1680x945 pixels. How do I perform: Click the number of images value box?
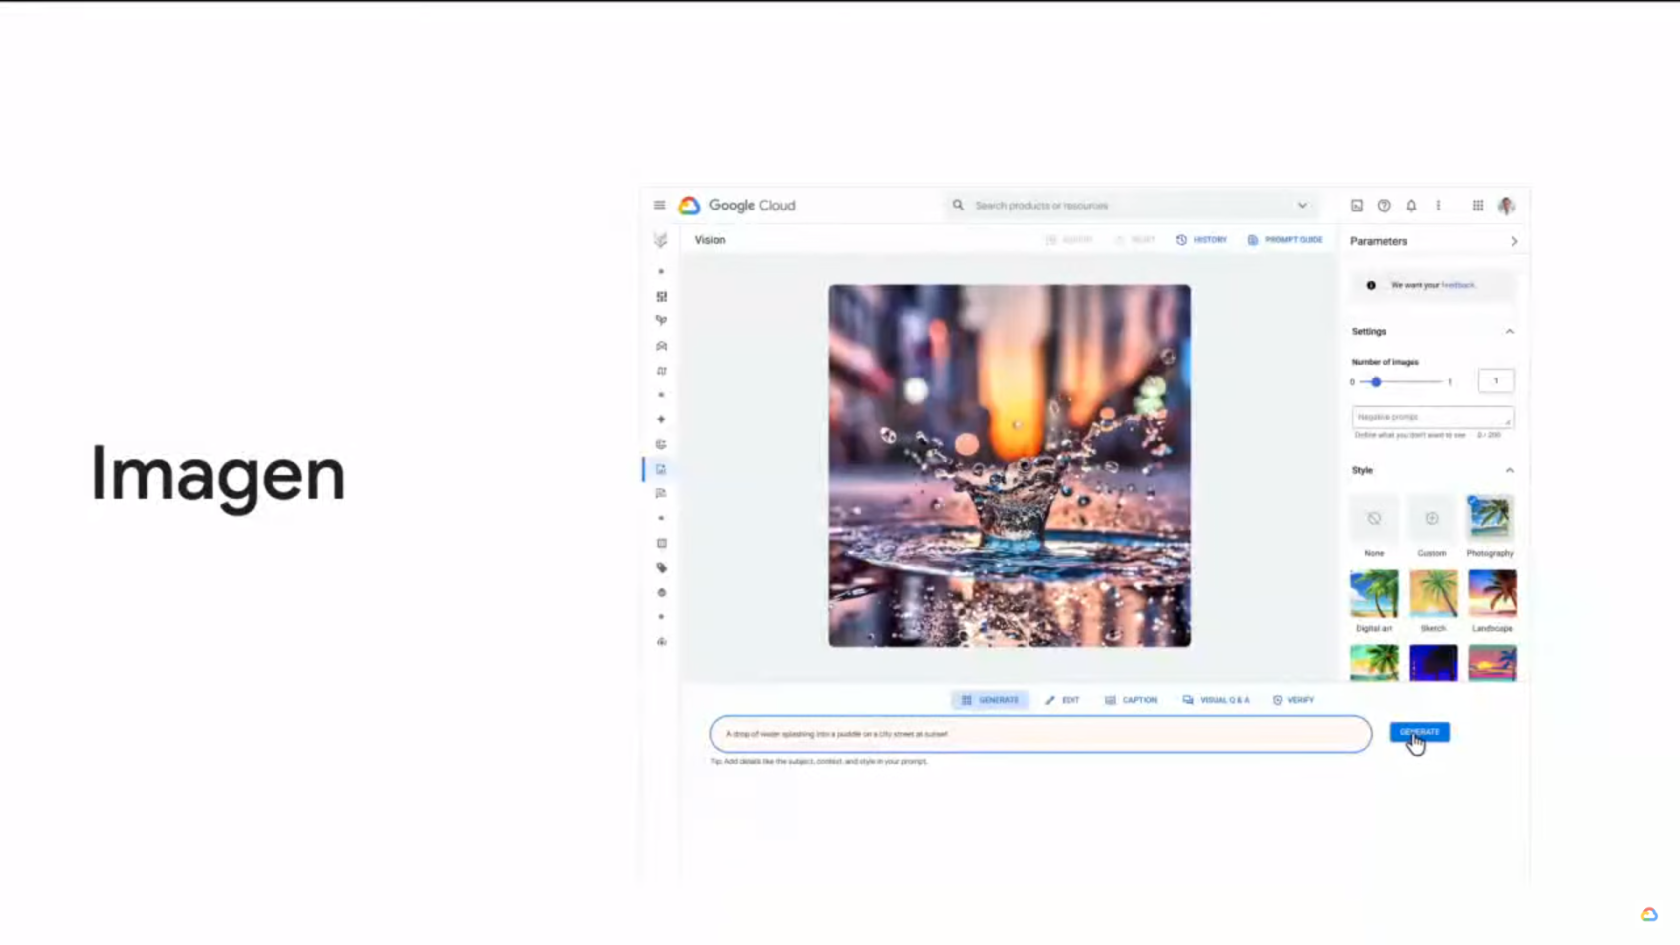click(x=1496, y=380)
